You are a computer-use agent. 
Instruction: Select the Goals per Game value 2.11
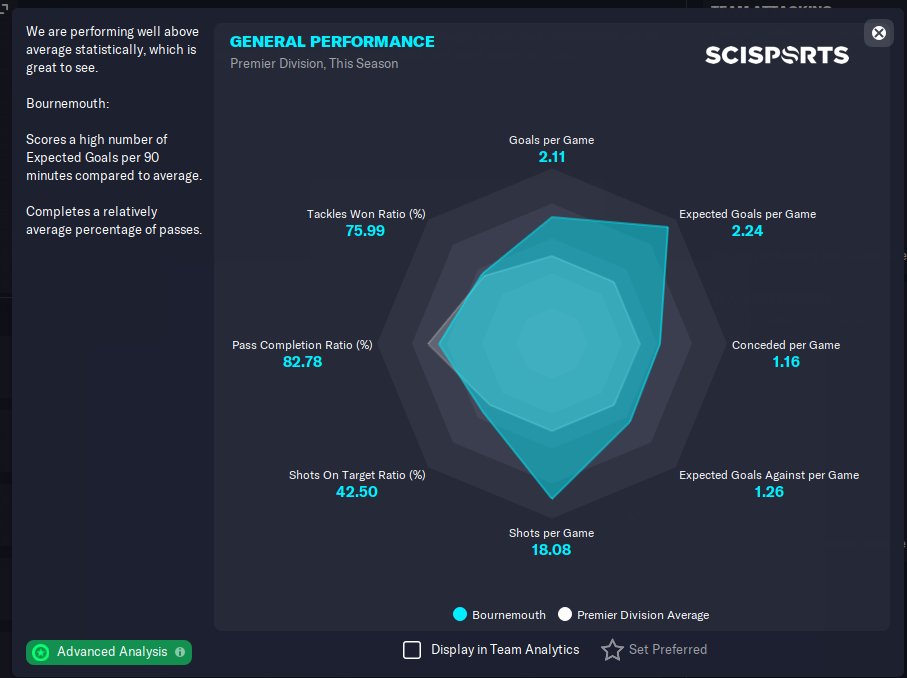[552, 157]
